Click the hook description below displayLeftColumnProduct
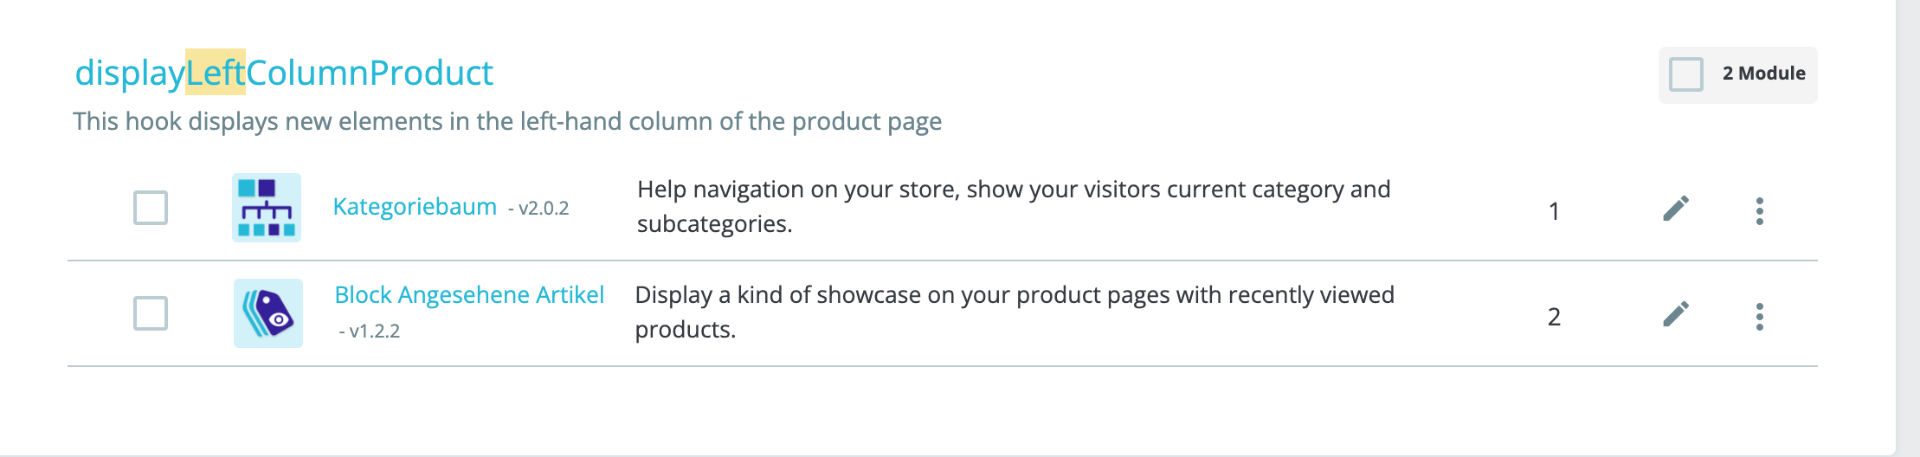The image size is (1920, 457). (x=507, y=122)
